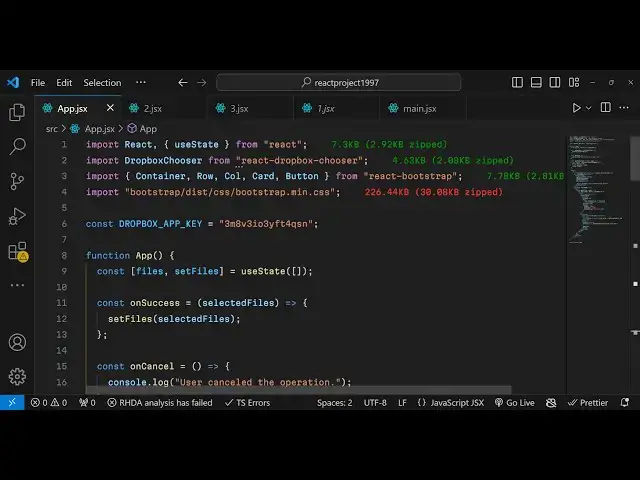The width and height of the screenshot is (640, 480).
Task: Click the reactproject1997 command center search box
Action: click(339, 82)
